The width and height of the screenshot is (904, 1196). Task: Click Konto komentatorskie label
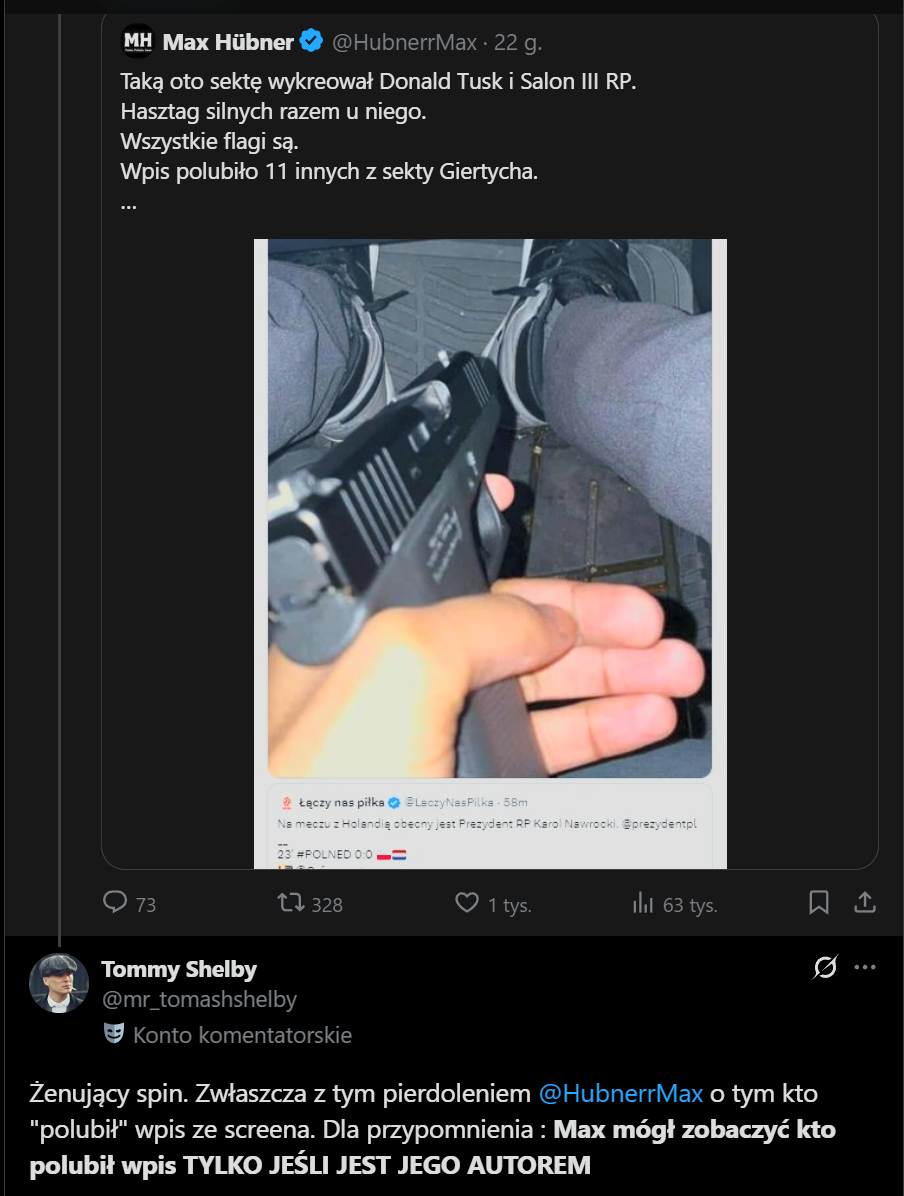(242, 1035)
